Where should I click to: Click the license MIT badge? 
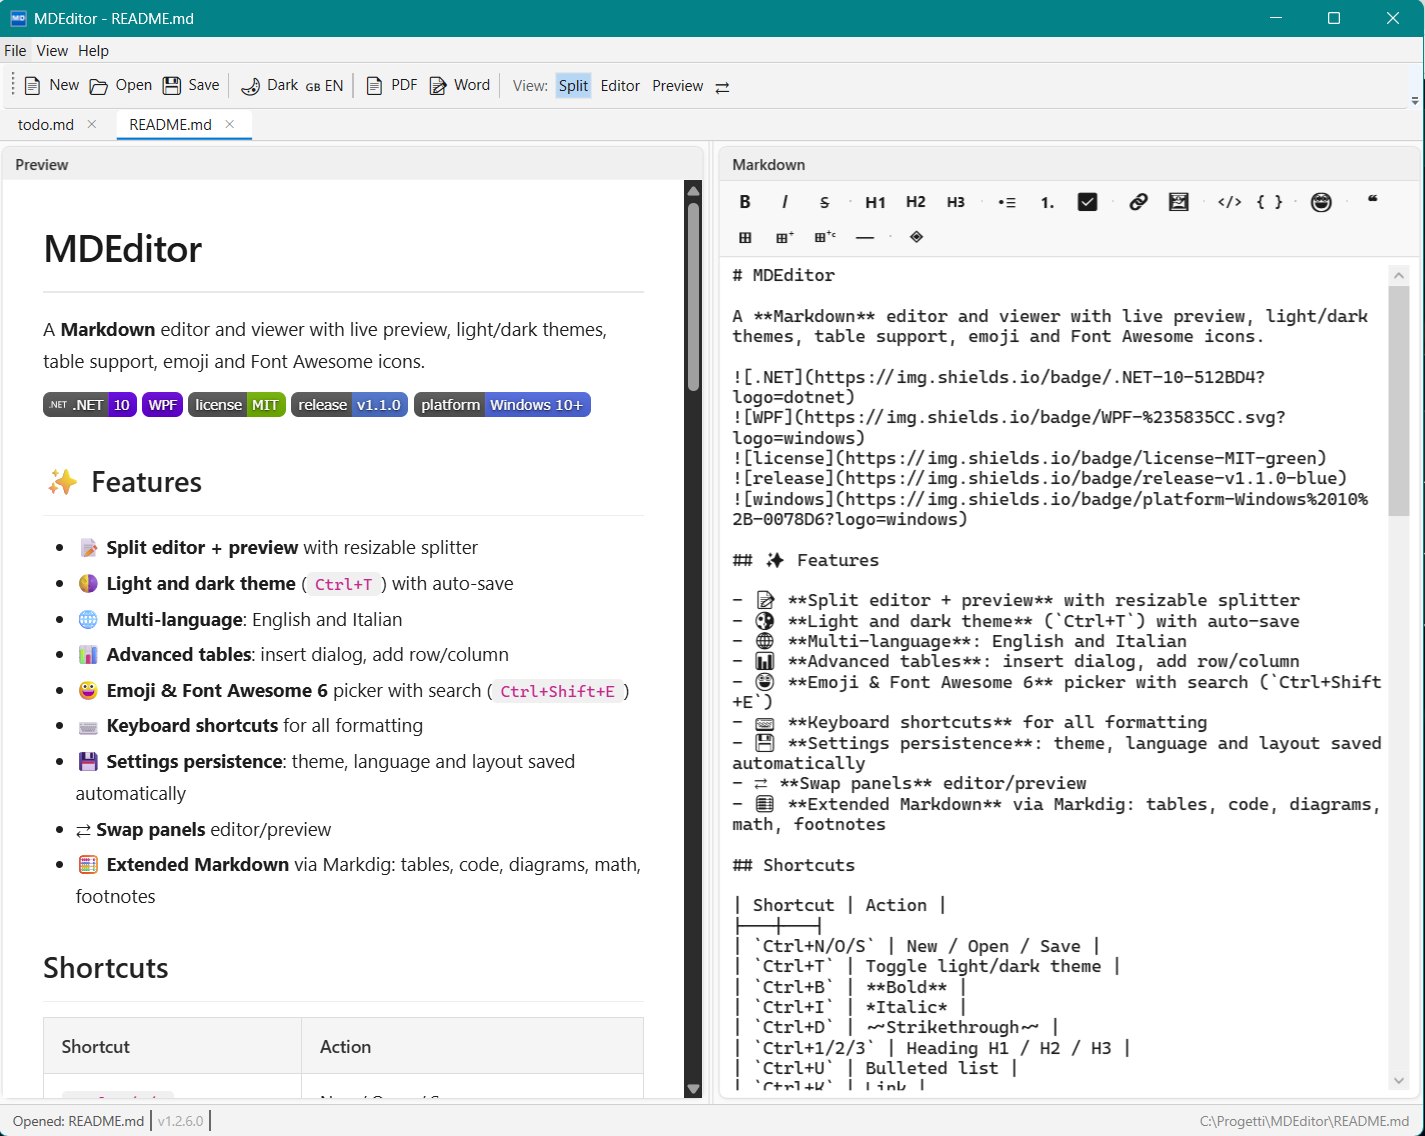(237, 405)
